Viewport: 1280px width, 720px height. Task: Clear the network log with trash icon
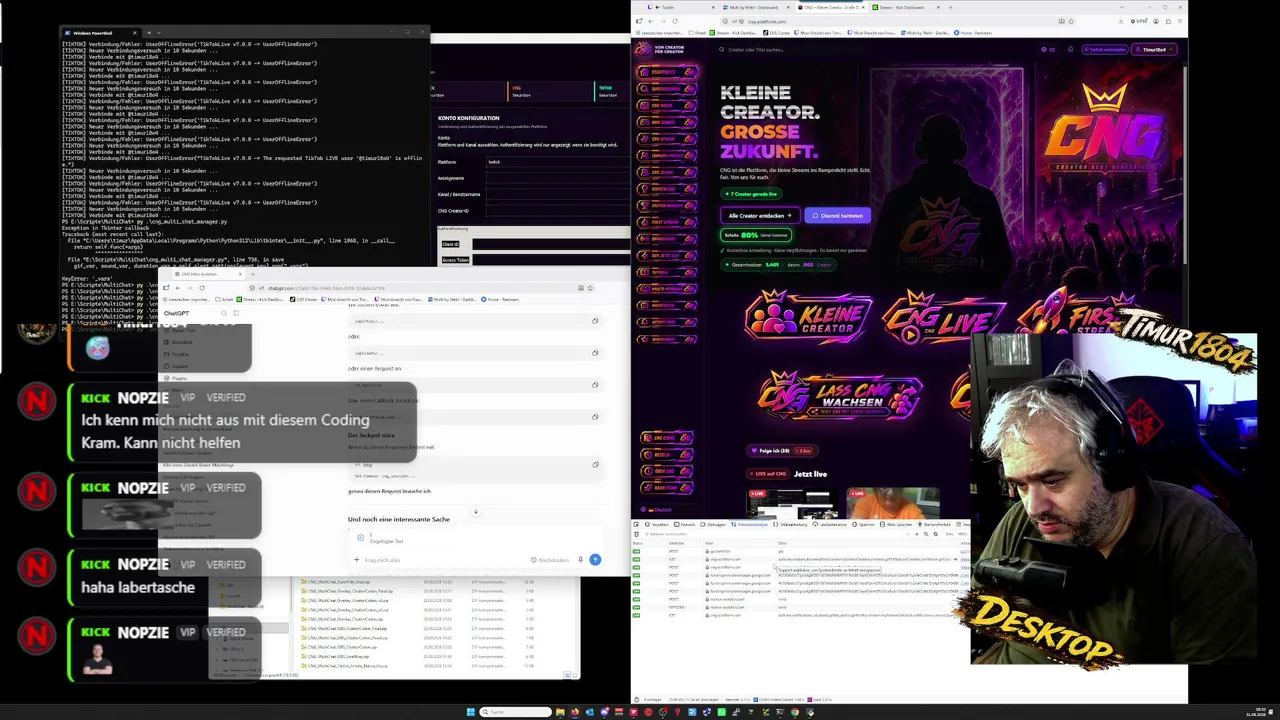click(x=637, y=534)
